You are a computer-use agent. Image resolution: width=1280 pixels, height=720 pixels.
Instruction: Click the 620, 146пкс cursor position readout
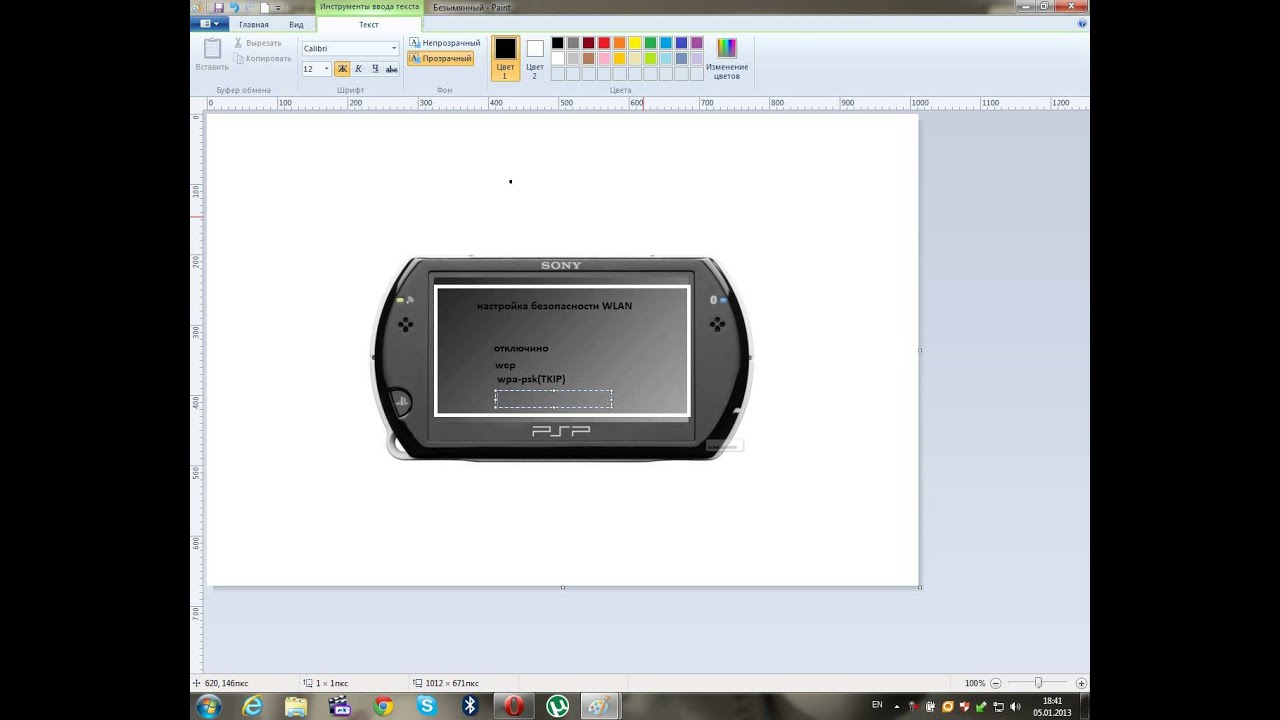[225, 683]
